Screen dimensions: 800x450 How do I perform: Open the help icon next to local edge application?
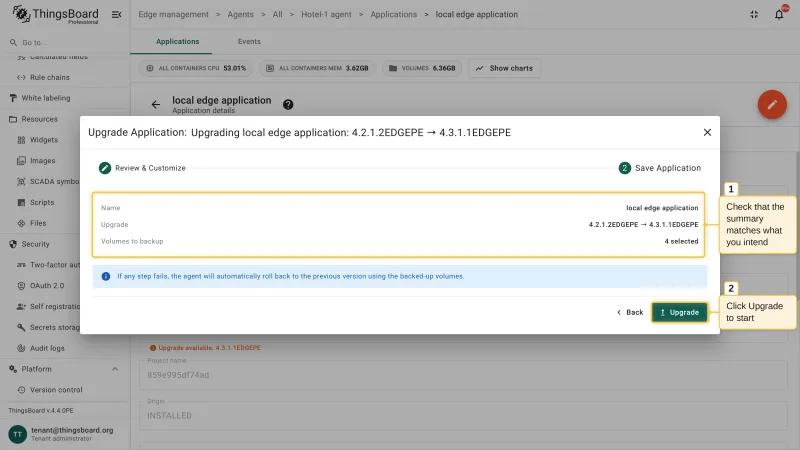point(288,105)
